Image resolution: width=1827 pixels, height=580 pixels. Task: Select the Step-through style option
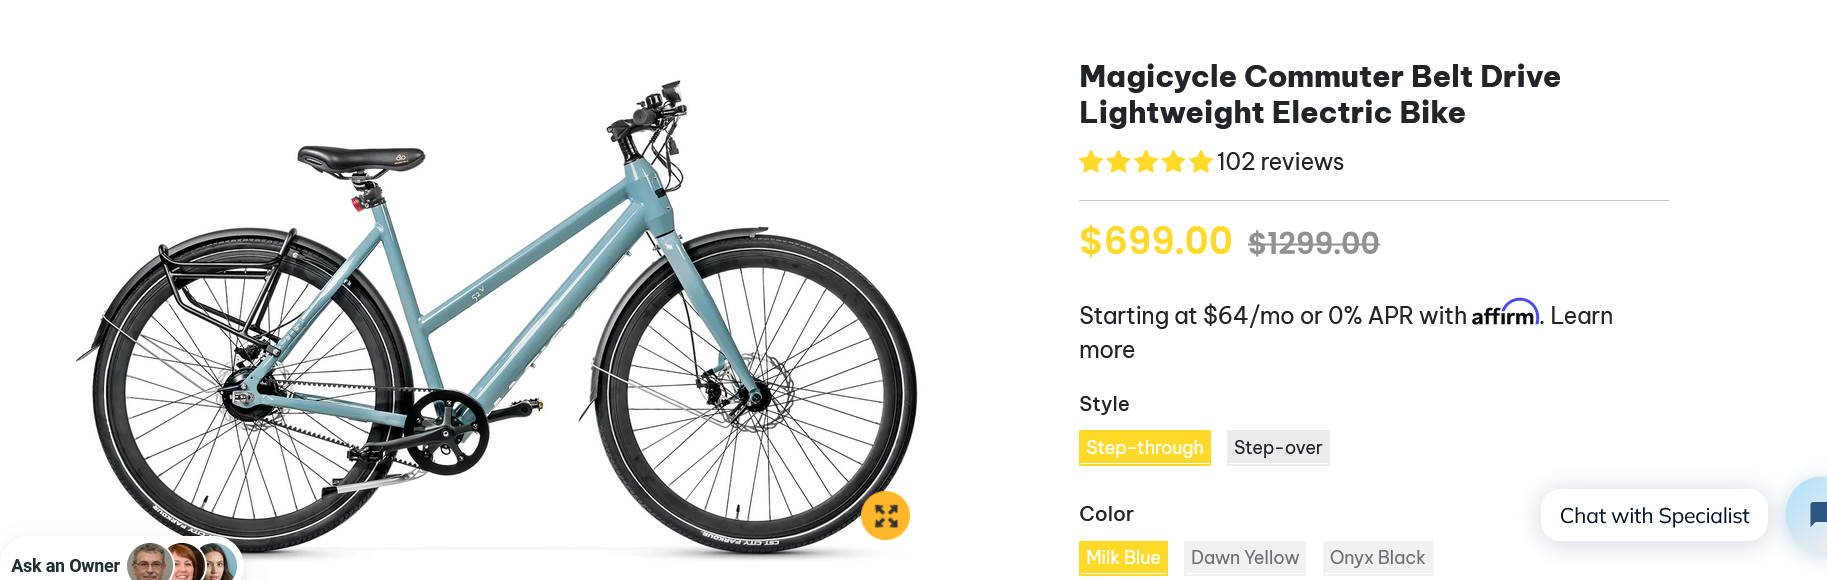(x=1144, y=448)
